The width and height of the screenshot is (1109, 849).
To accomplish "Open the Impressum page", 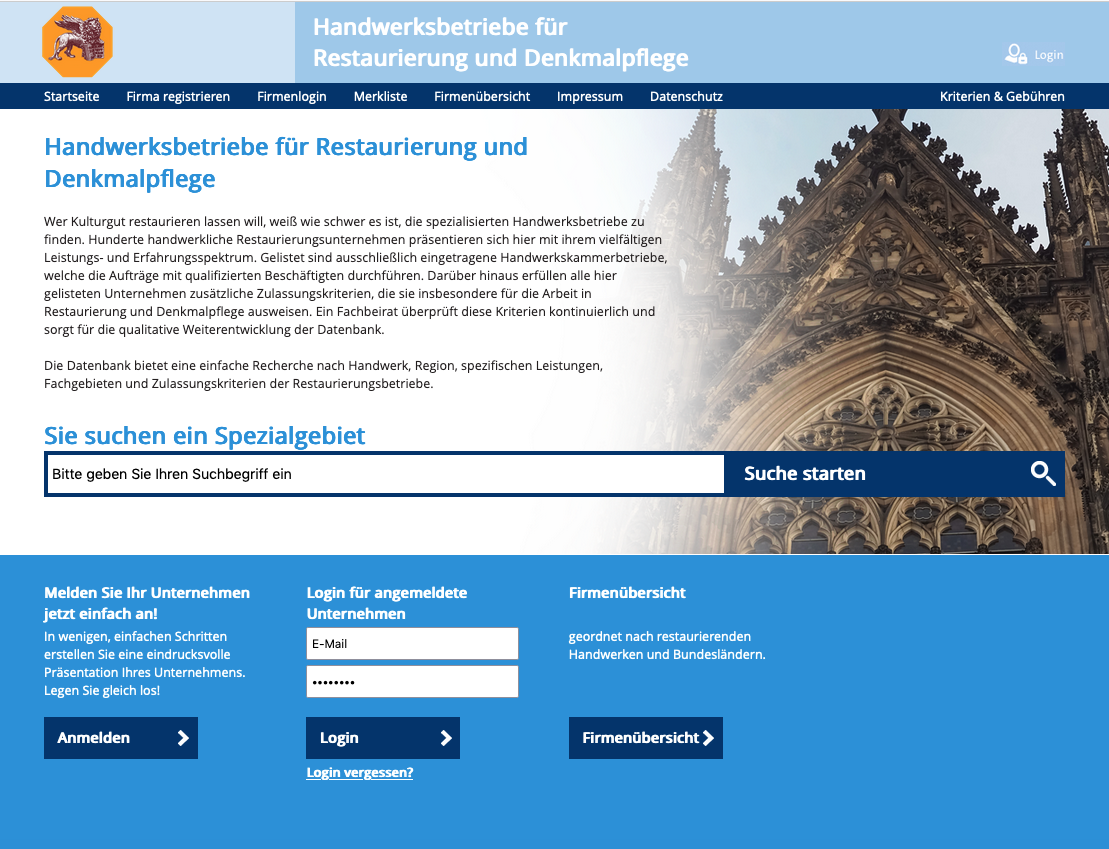I will [x=590, y=96].
